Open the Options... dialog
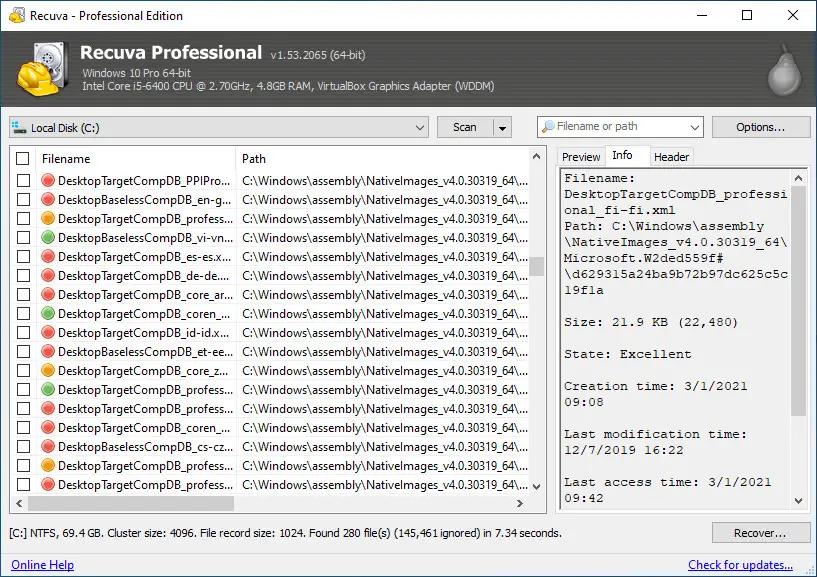The image size is (817, 577). tap(761, 127)
